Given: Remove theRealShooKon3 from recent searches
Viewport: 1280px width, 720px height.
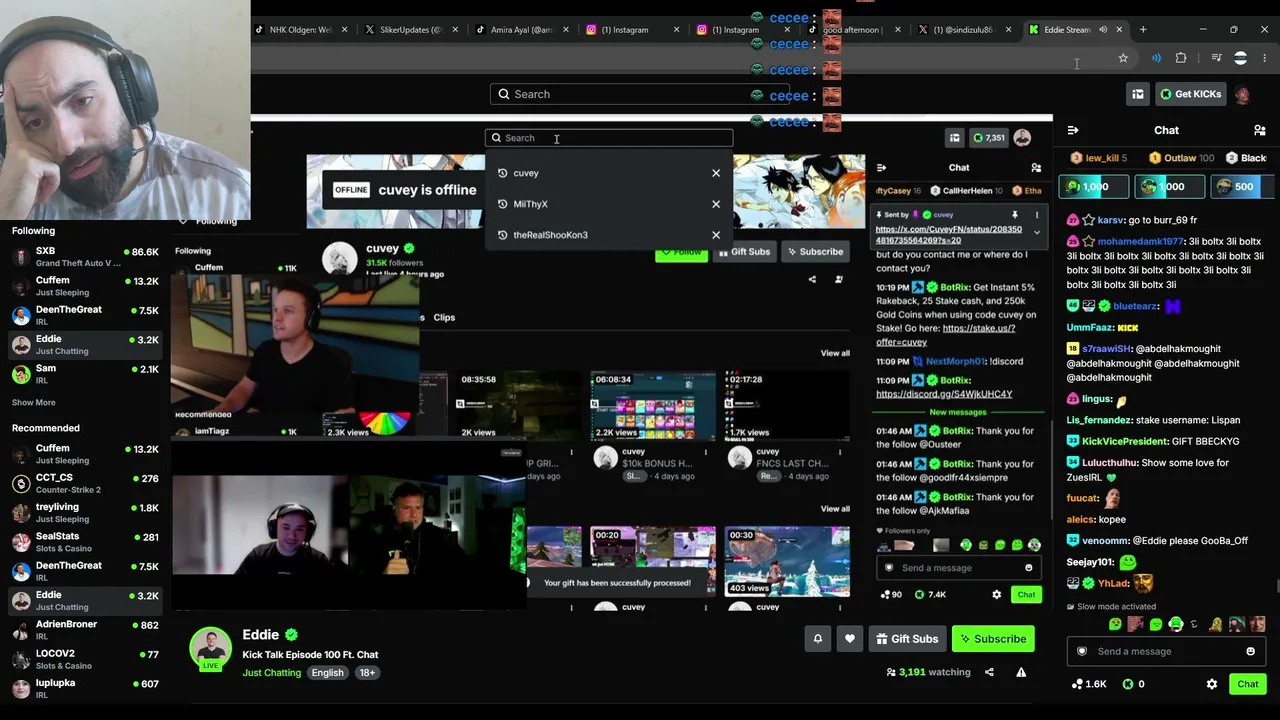Looking at the screenshot, I should (716, 235).
